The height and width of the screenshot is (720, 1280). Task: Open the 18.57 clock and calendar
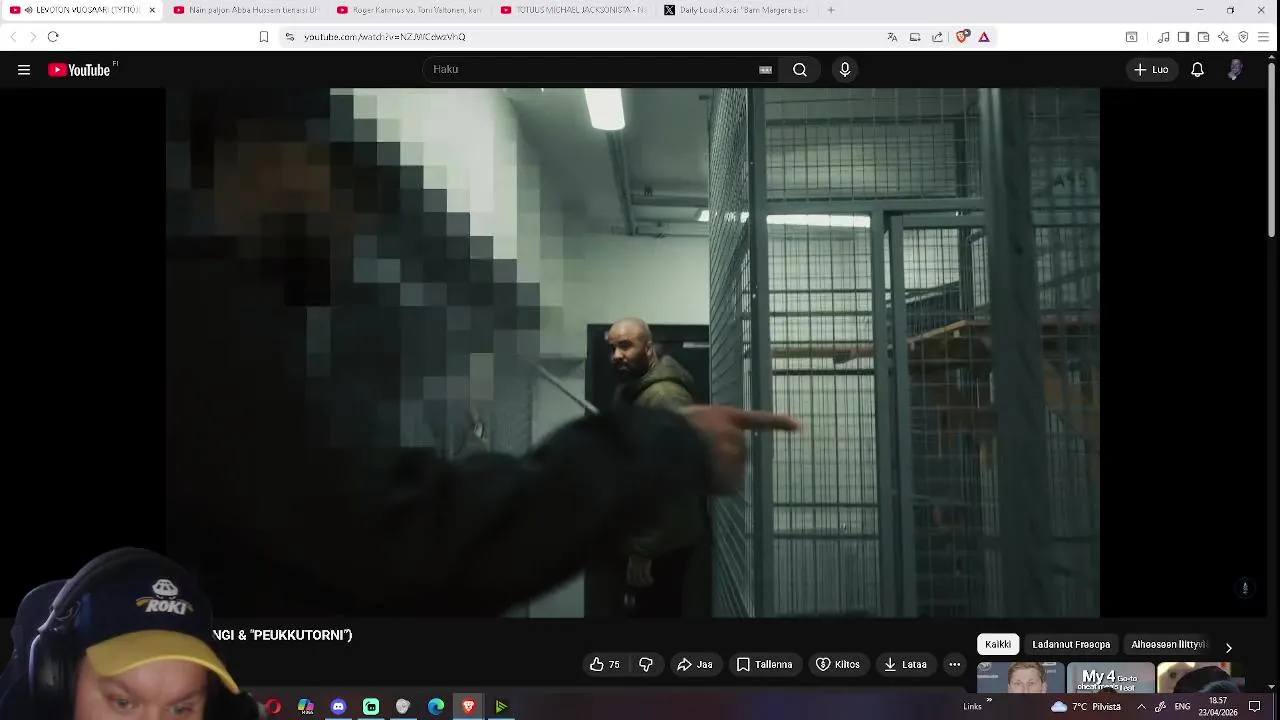(1218, 707)
